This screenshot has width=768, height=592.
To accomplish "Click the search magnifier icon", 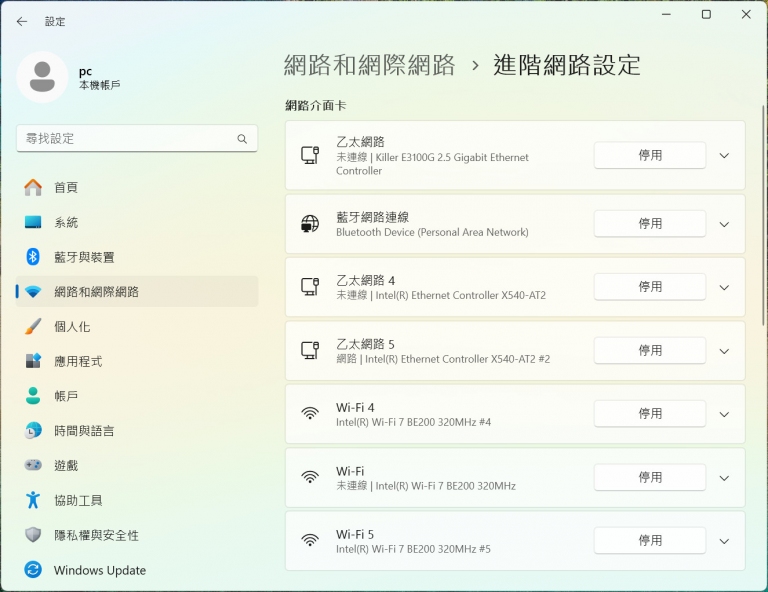I will coord(242,139).
